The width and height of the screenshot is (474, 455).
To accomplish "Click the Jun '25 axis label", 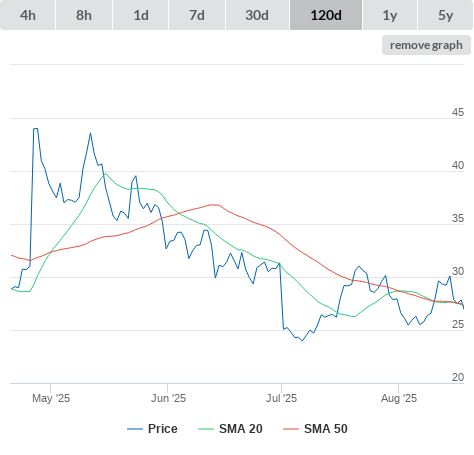I will (x=168, y=398).
